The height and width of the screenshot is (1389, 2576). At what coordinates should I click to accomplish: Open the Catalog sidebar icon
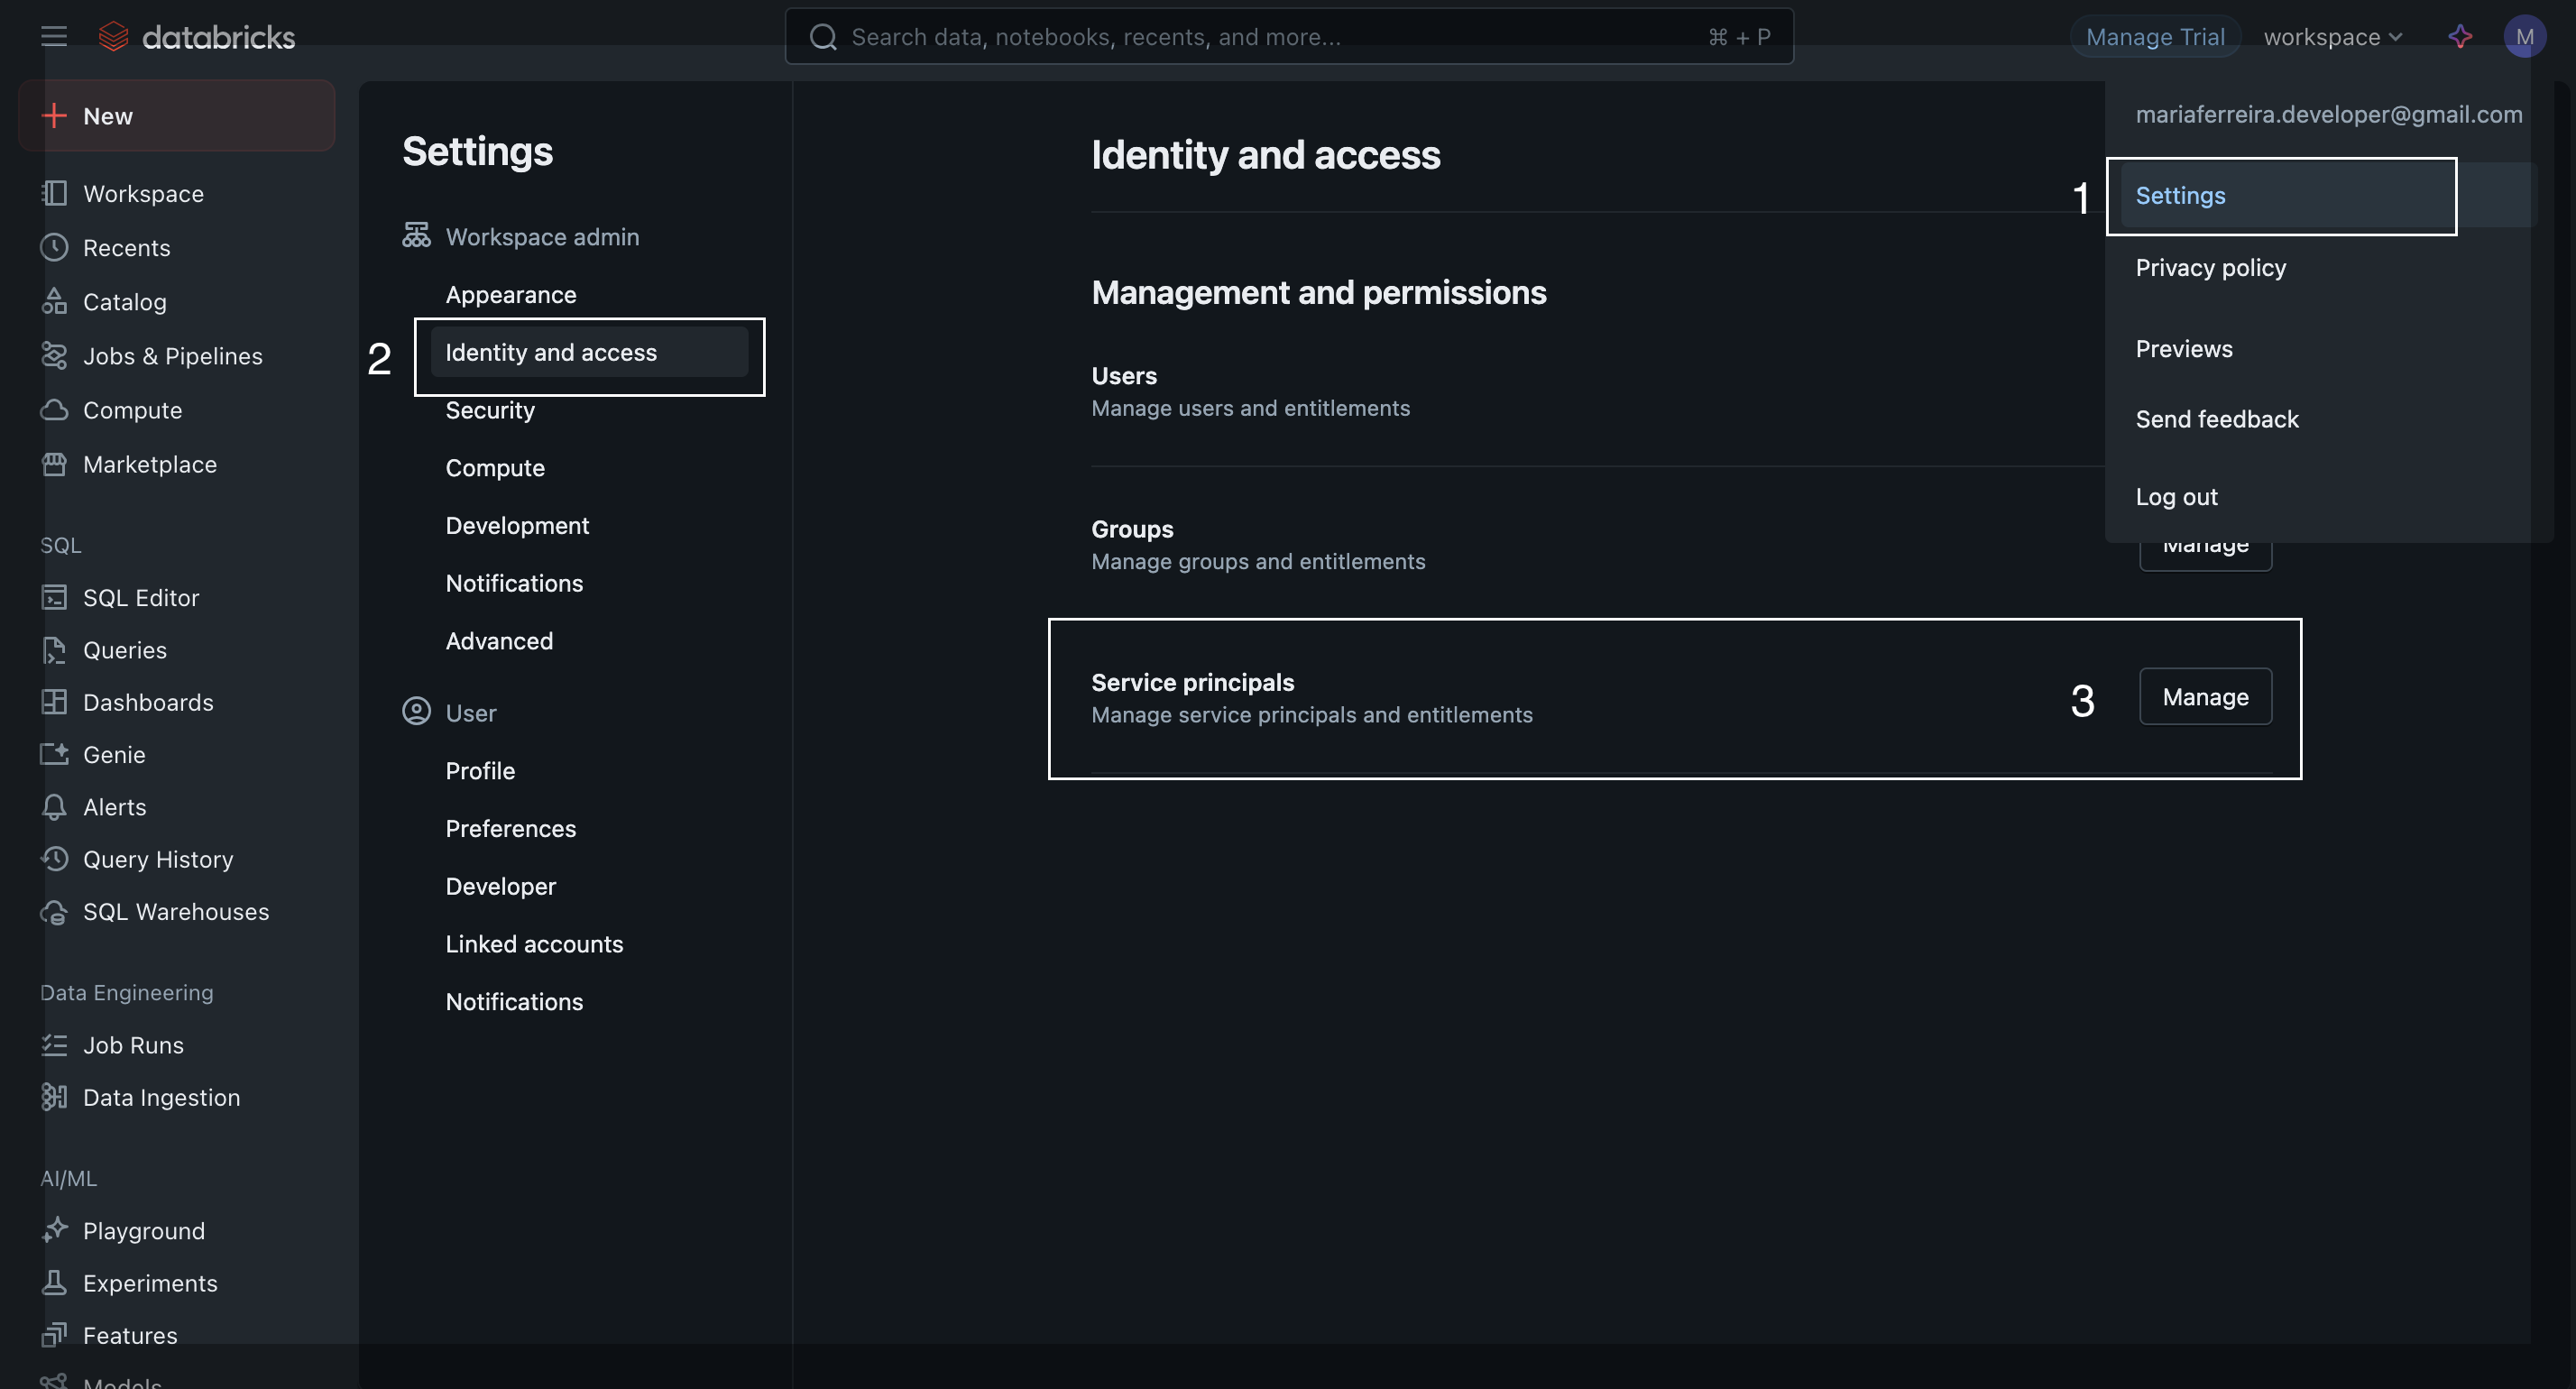click(x=54, y=301)
